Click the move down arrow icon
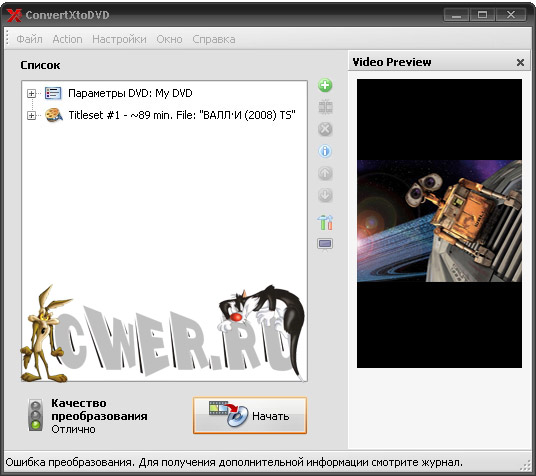Image resolution: width=536 pixels, height=476 pixels. [325, 195]
